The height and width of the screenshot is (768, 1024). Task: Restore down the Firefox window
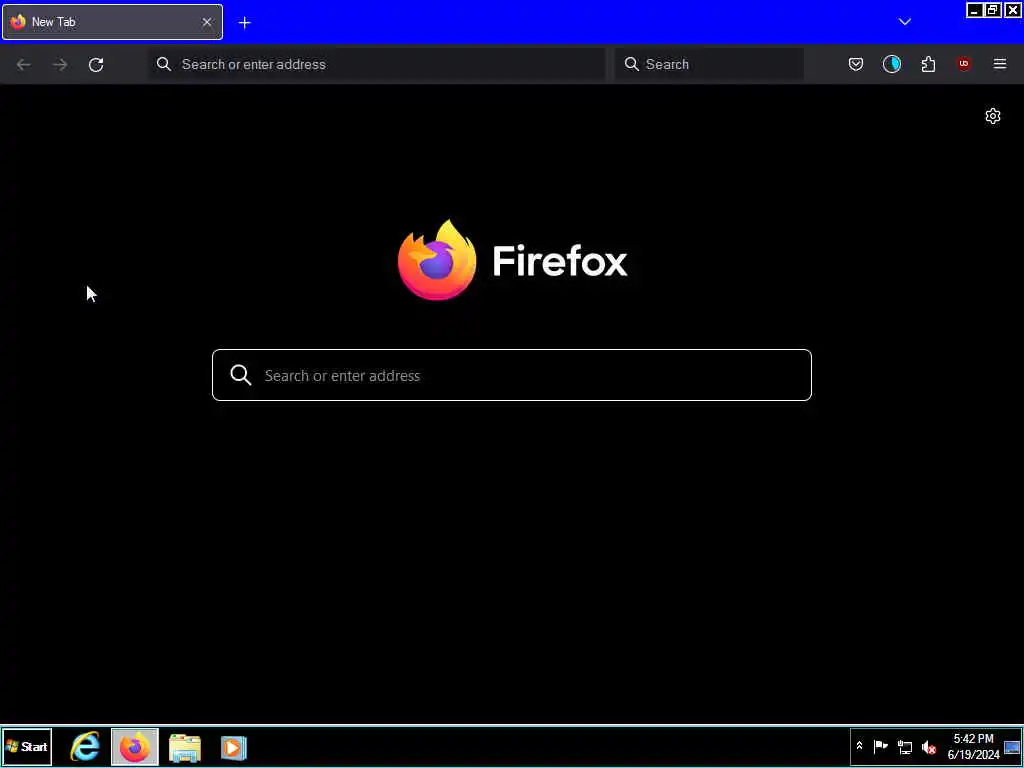993,10
